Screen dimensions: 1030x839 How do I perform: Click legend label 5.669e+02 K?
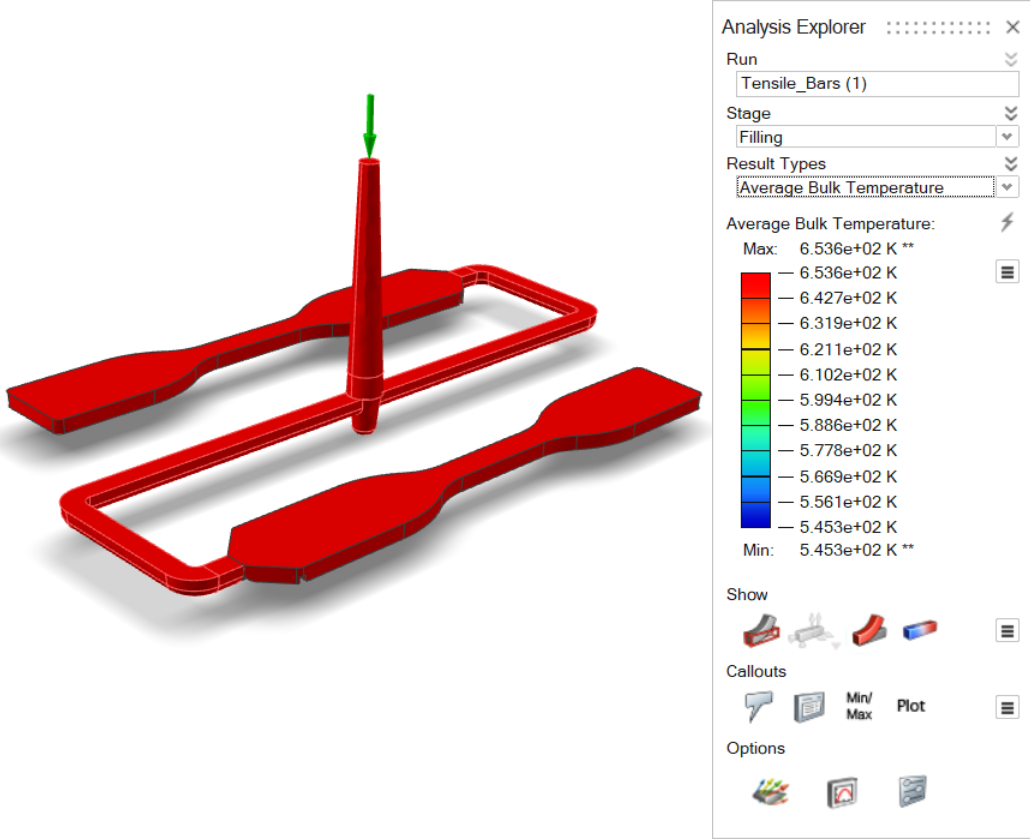848,476
